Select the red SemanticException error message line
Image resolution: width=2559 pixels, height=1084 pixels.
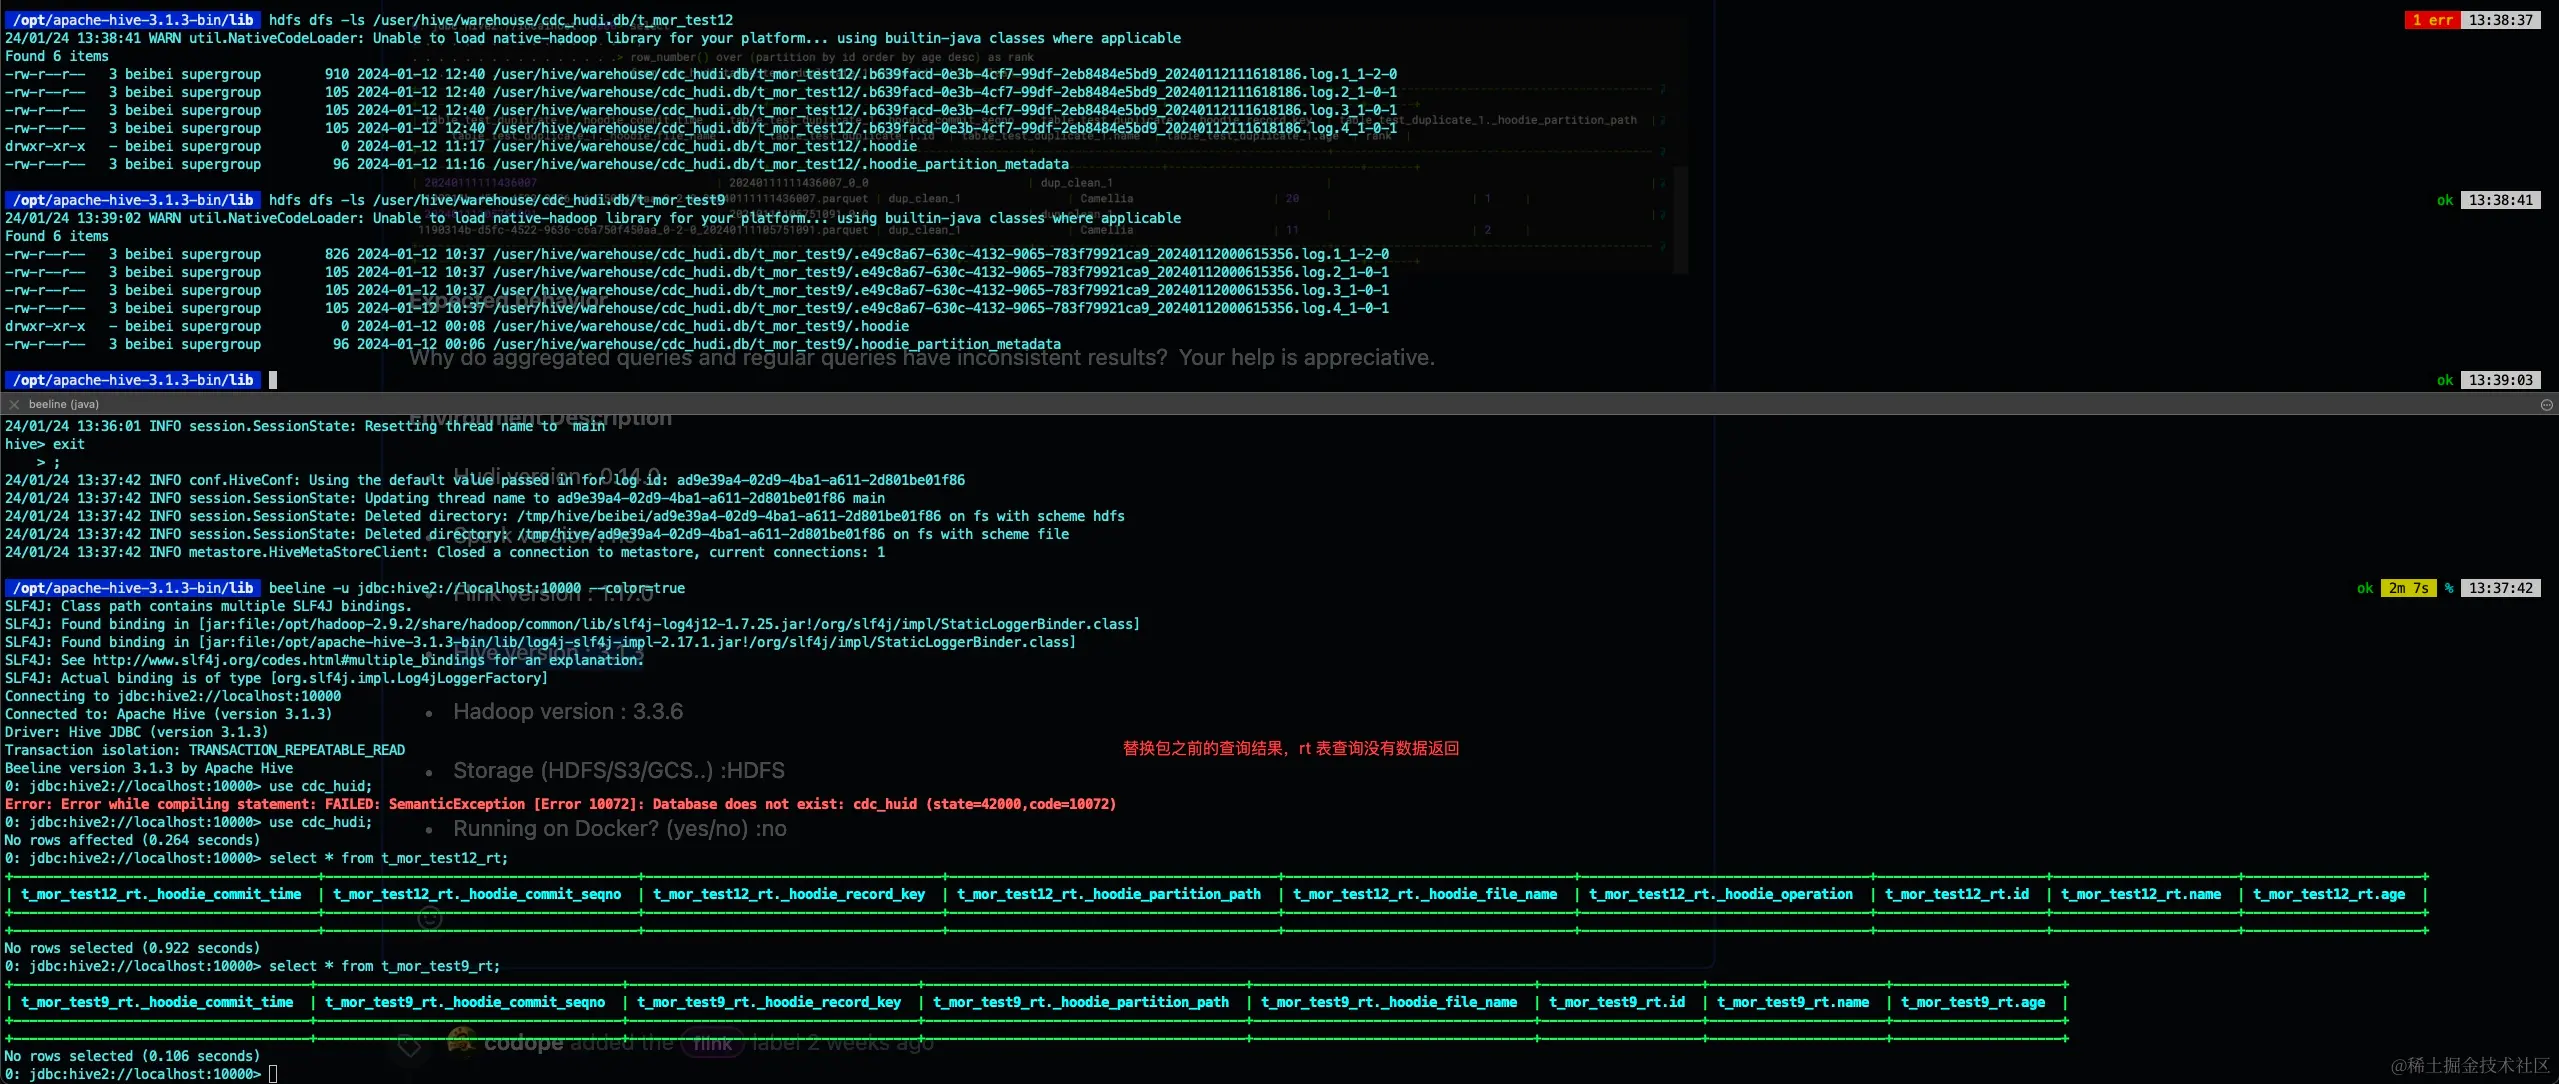560,804
